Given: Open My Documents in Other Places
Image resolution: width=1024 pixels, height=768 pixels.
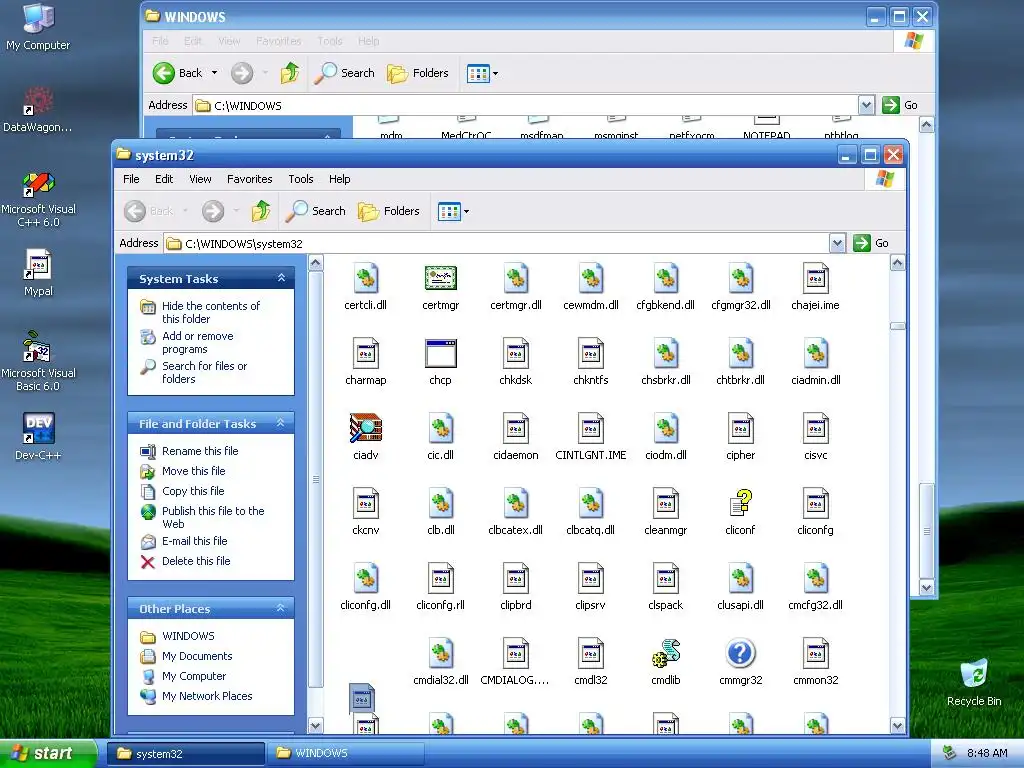Looking at the screenshot, I should [197, 656].
